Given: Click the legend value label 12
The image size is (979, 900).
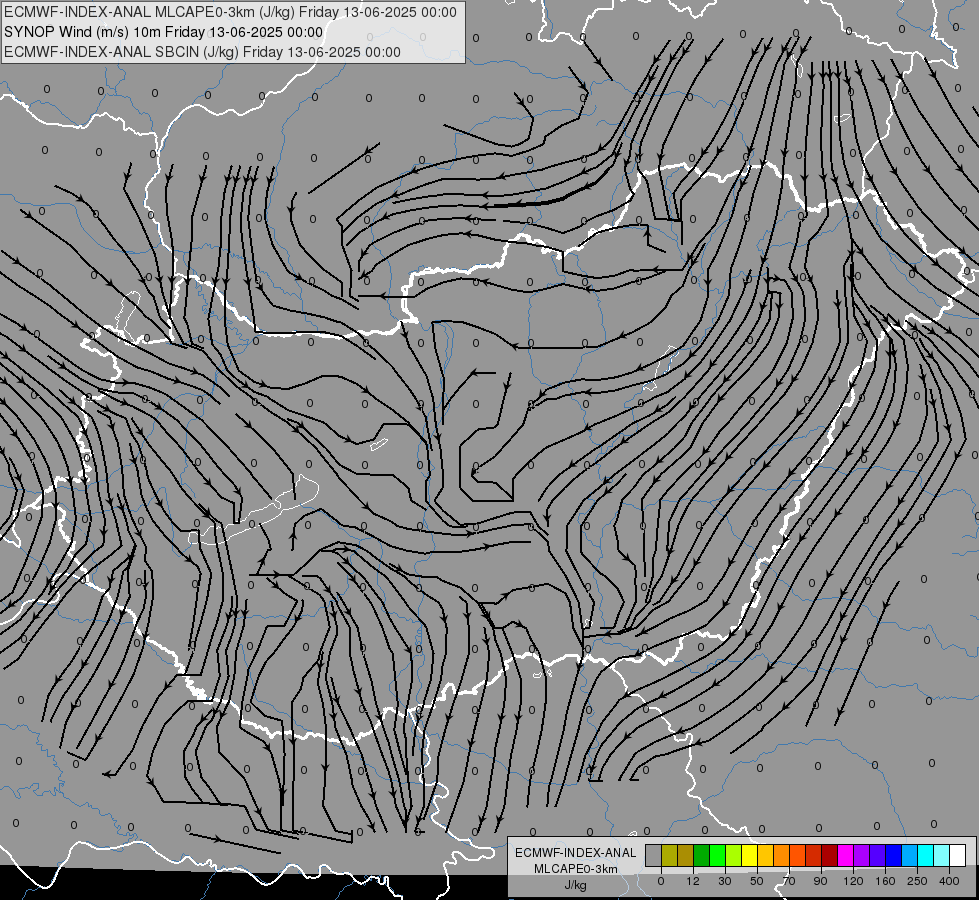Looking at the screenshot, I should [x=693, y=881].
